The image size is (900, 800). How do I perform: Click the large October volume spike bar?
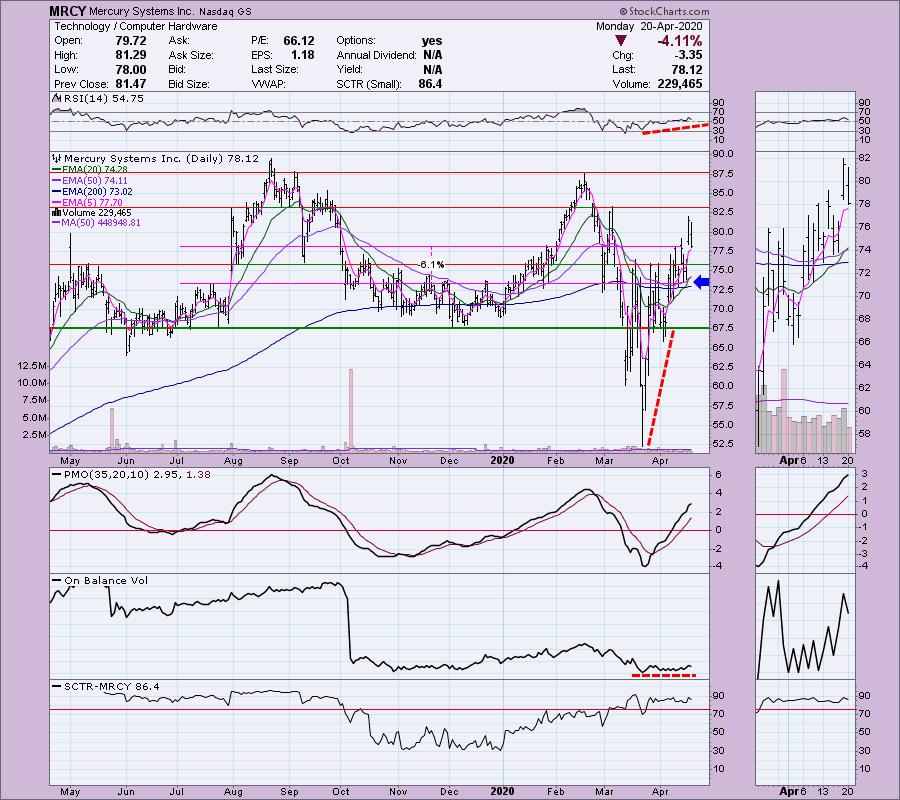point(351,410)
